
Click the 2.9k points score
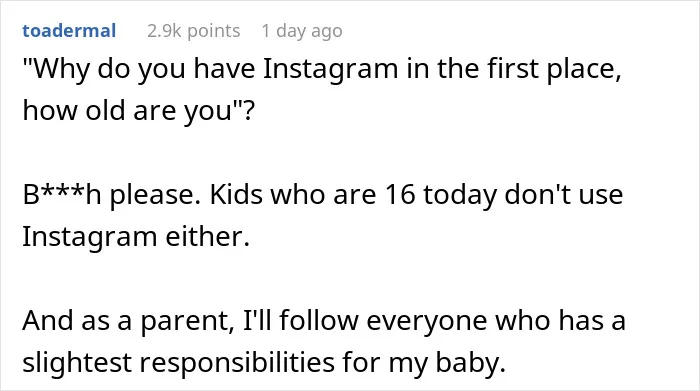click(194, 31)
